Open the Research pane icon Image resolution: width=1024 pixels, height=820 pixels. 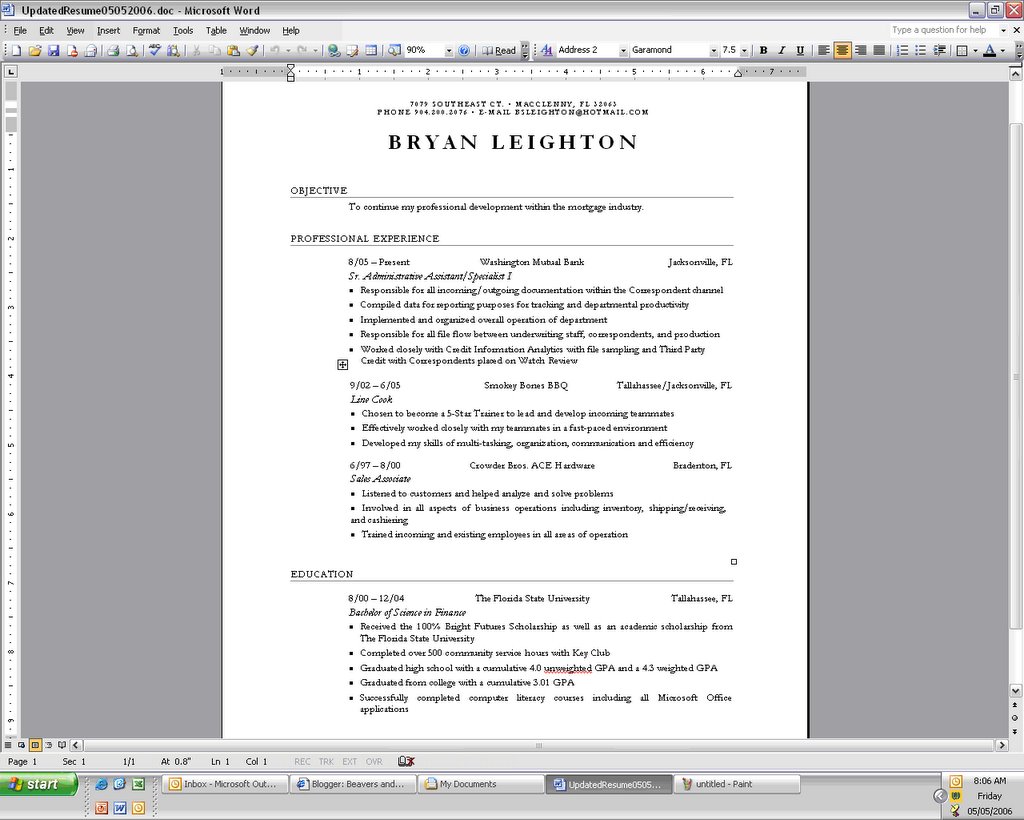[173, 50]
